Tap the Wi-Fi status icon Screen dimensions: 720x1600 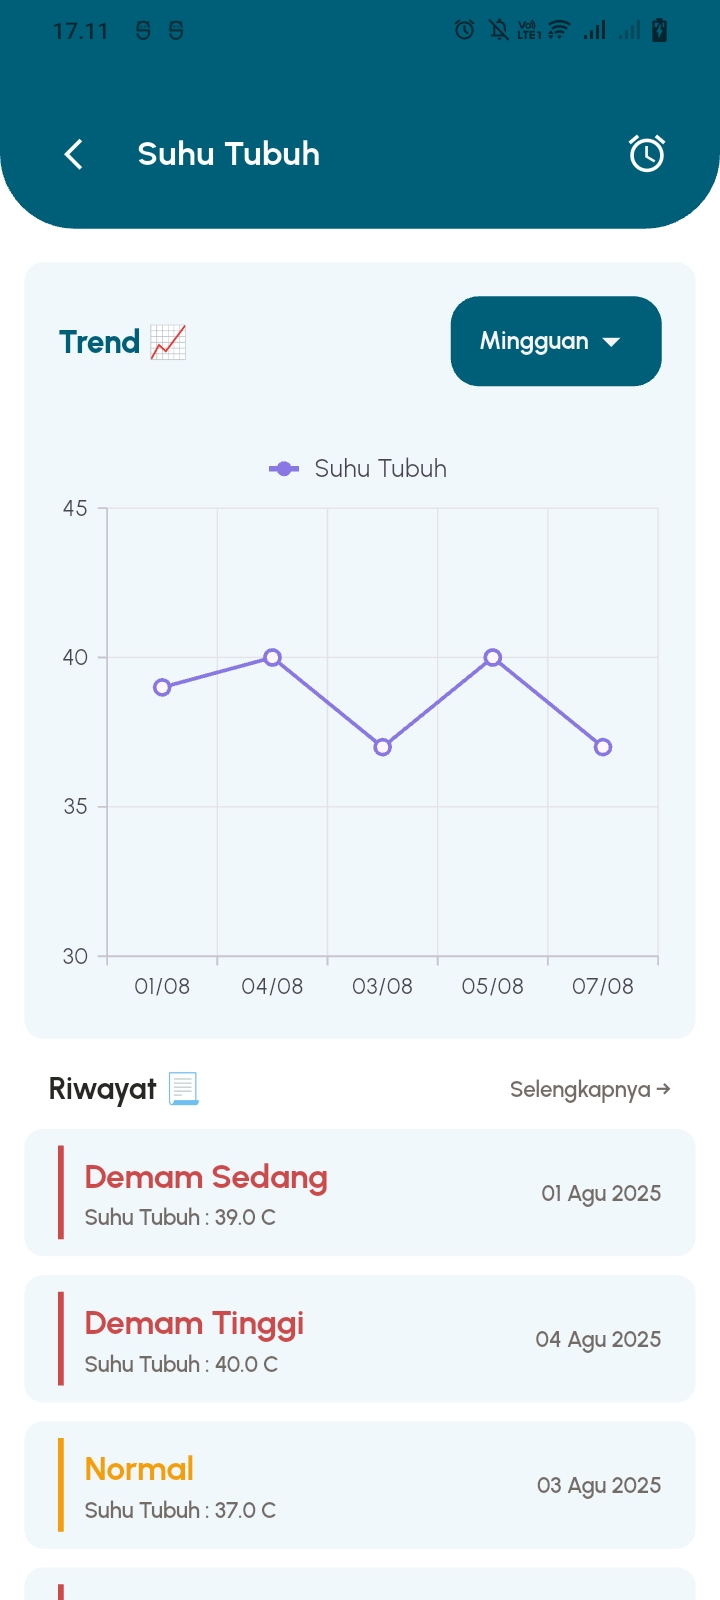point(559,31)
